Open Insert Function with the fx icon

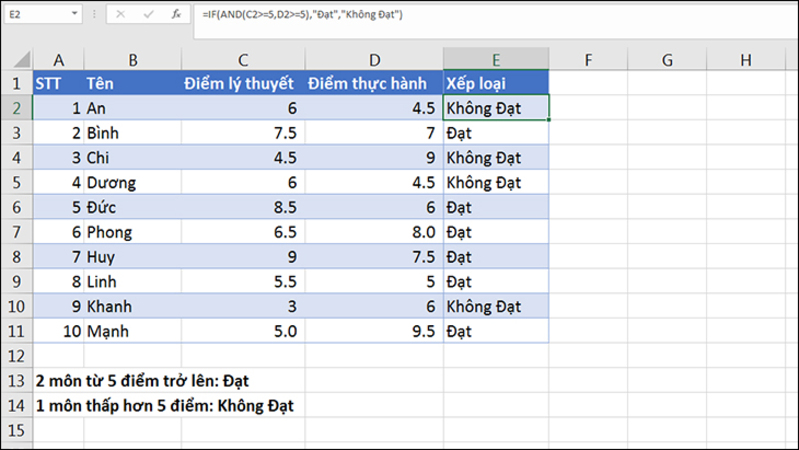176,14
